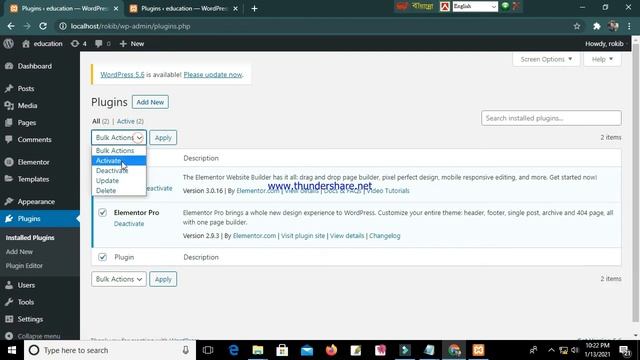
Task: Click the Posts pushpin icon
Action: point(9,89)
